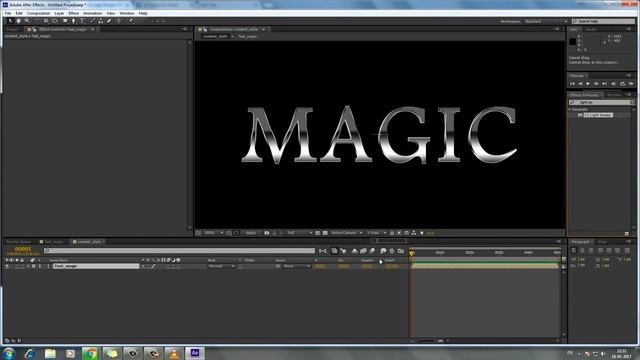
Task: Click the Effects & Presets search field
Action: 602,102
